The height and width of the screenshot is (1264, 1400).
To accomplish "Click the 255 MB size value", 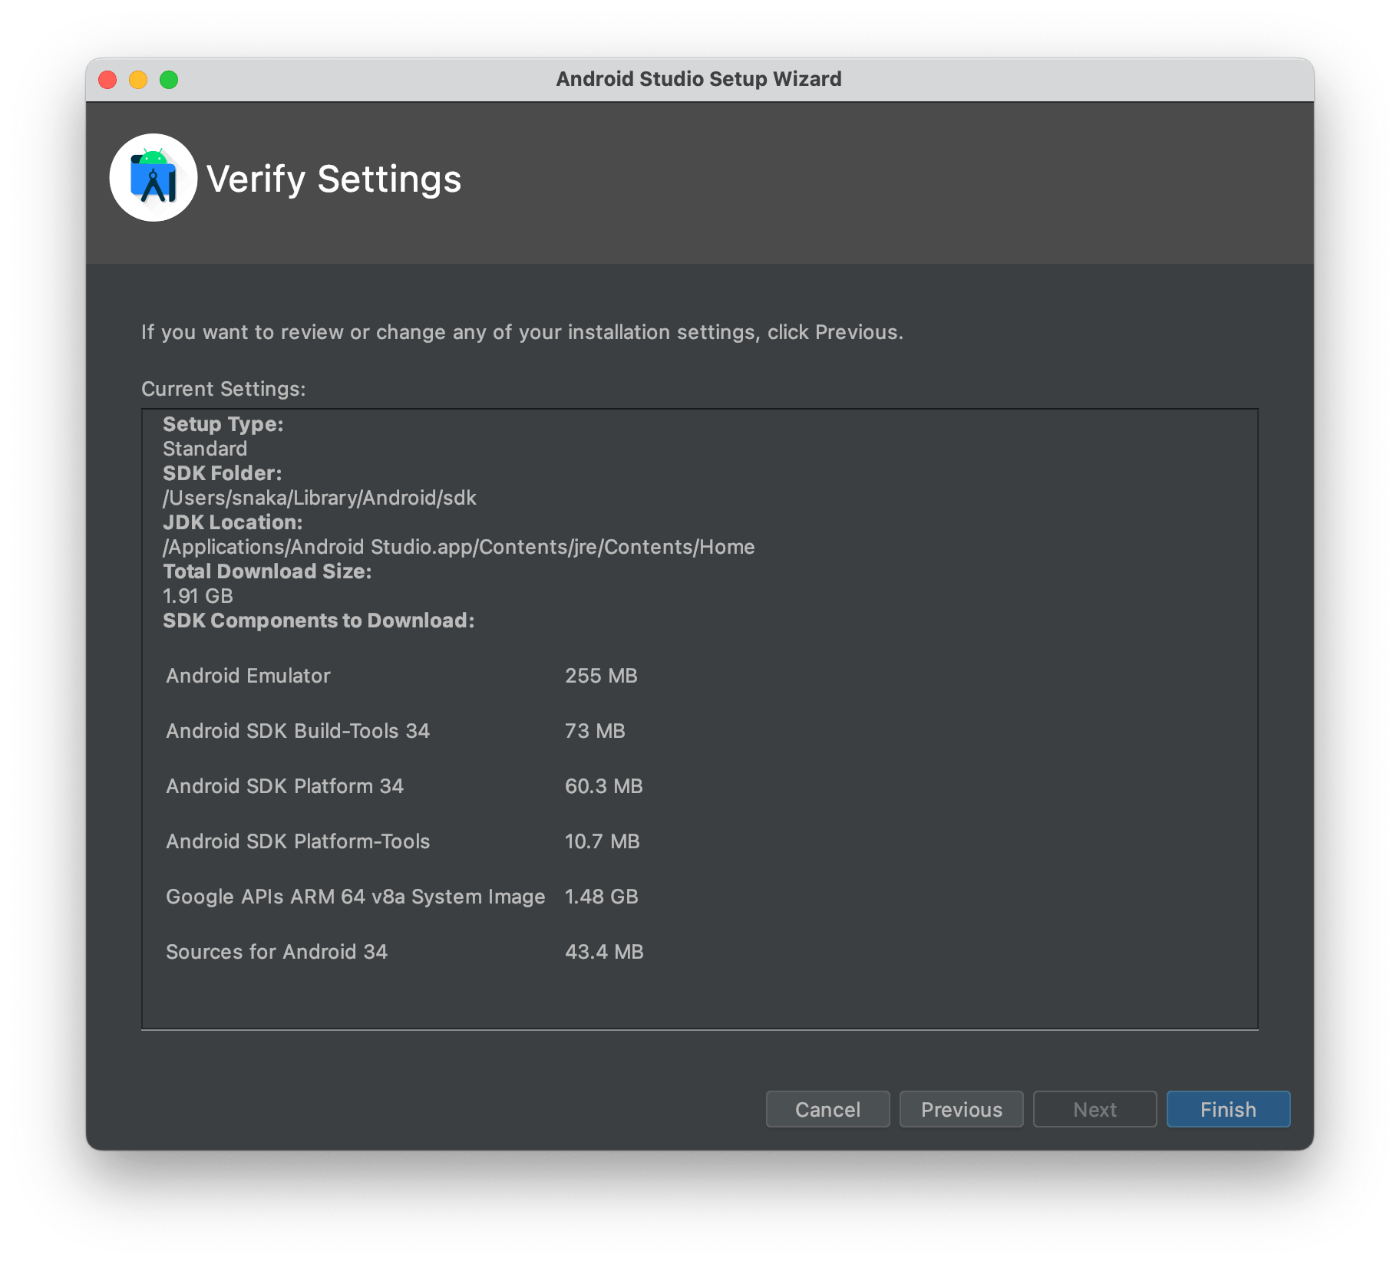I will click(x=601, y=676).
